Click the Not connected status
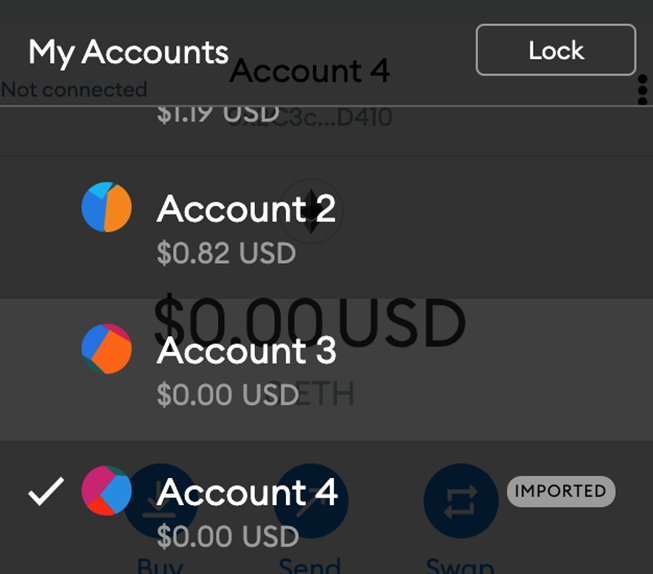Viewport: 653px width, 574px height. pyautogui.click(x=74, y=90)
